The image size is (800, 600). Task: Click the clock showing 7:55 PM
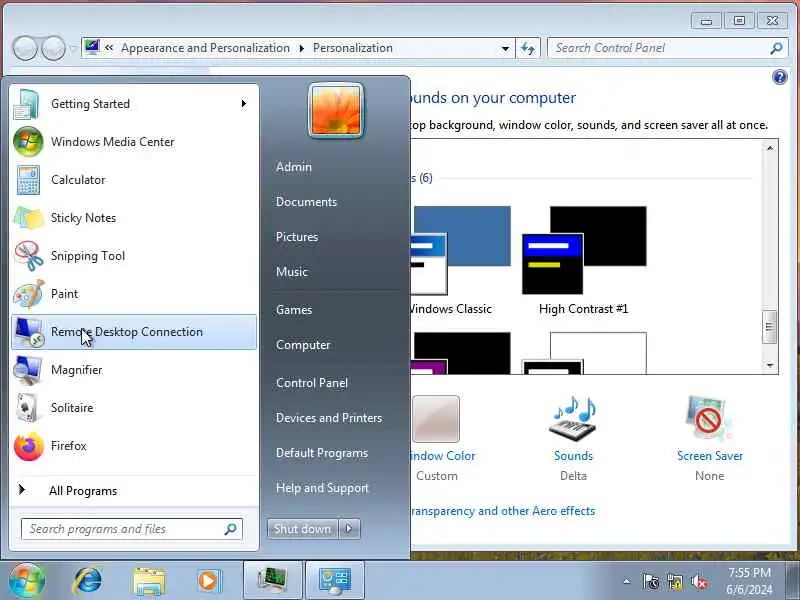[x=749, y=572]
